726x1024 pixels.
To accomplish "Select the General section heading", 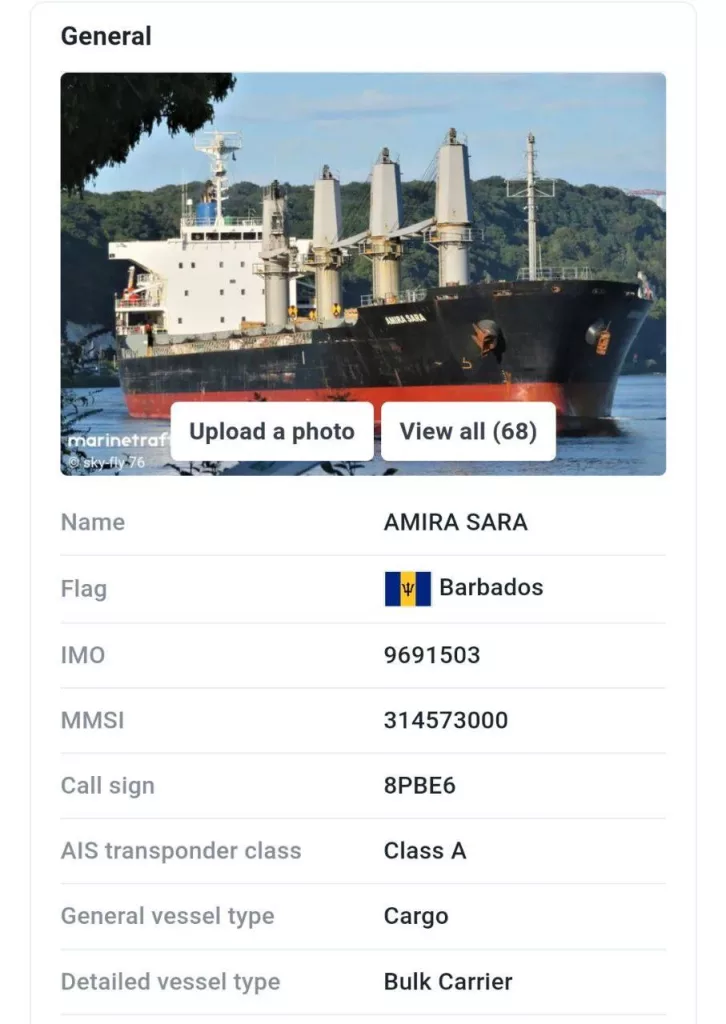I will [106, 36].
